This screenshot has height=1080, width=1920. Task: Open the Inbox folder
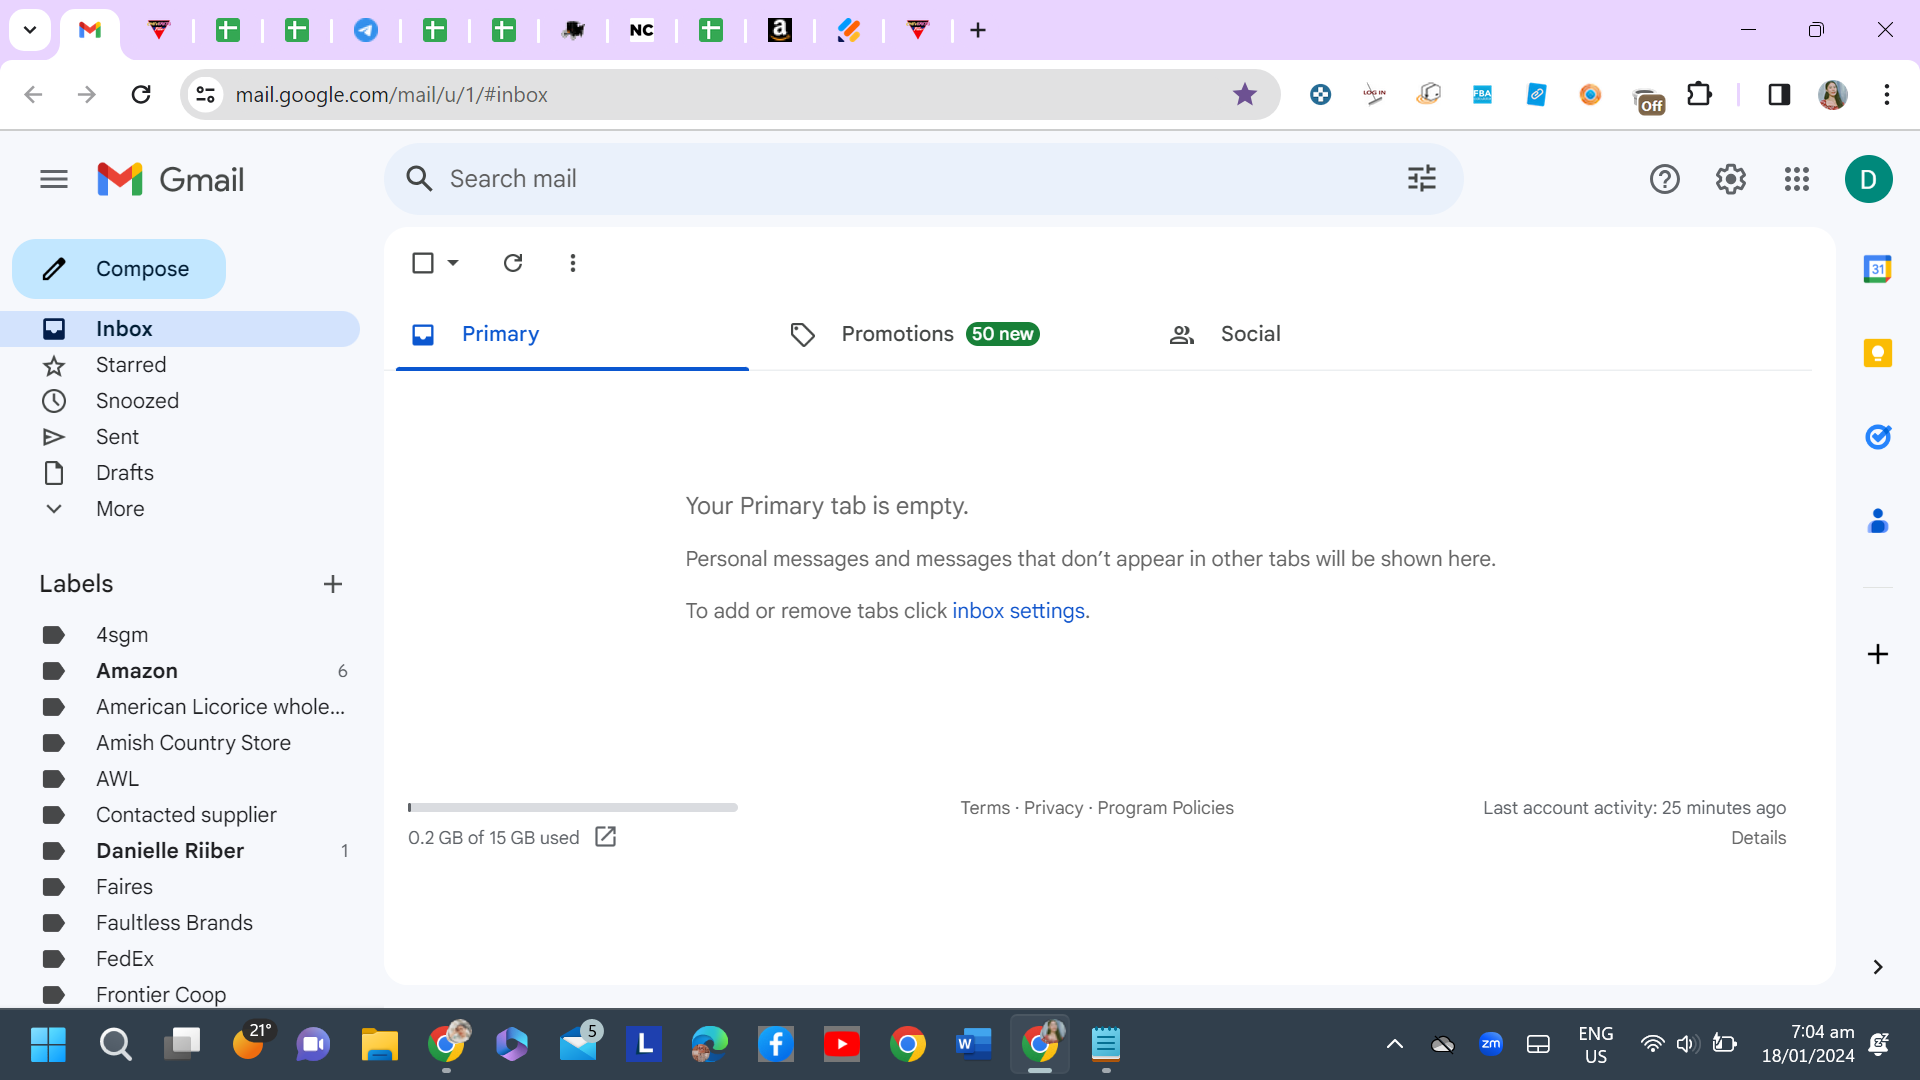(180, 329)
